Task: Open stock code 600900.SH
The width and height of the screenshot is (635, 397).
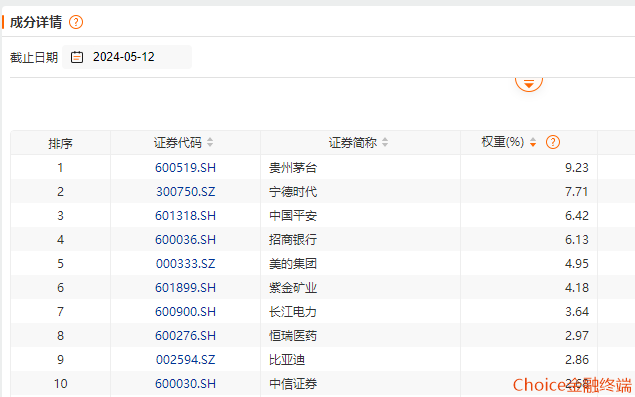Action: (185, 312)
